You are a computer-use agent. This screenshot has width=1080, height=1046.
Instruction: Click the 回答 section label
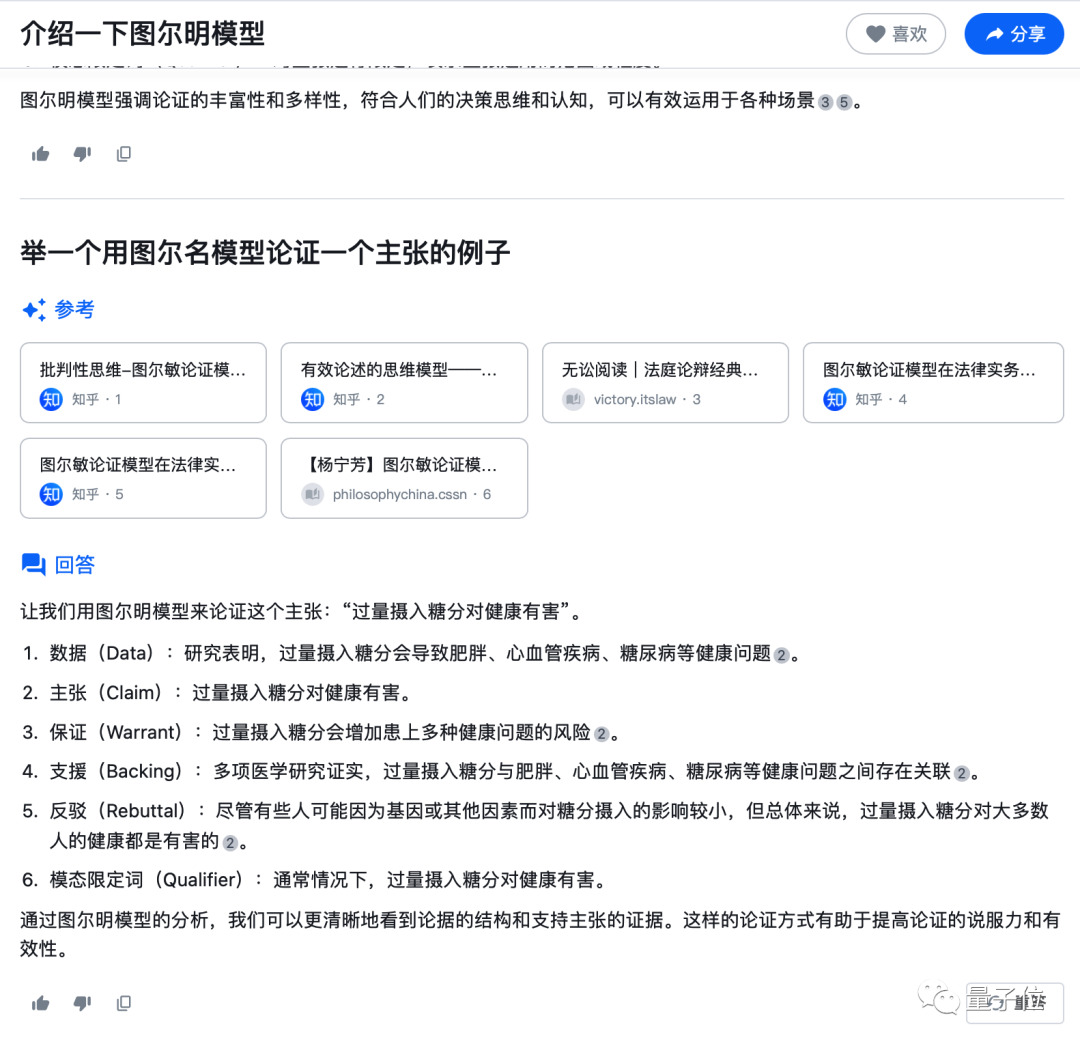74,565
